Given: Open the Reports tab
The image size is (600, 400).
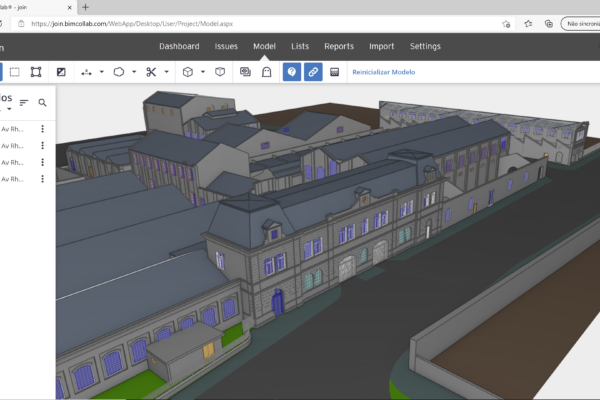Looking at the screenshot, I should (339, 46).
